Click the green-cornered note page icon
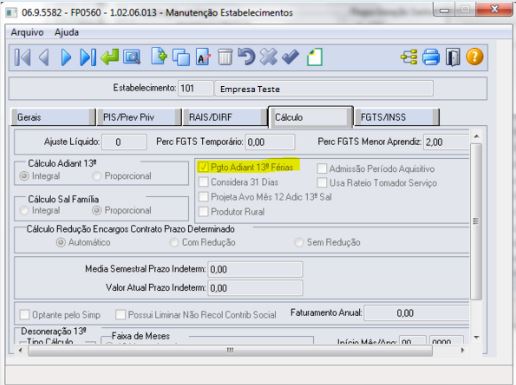516x385 pixels. point(315,57)
